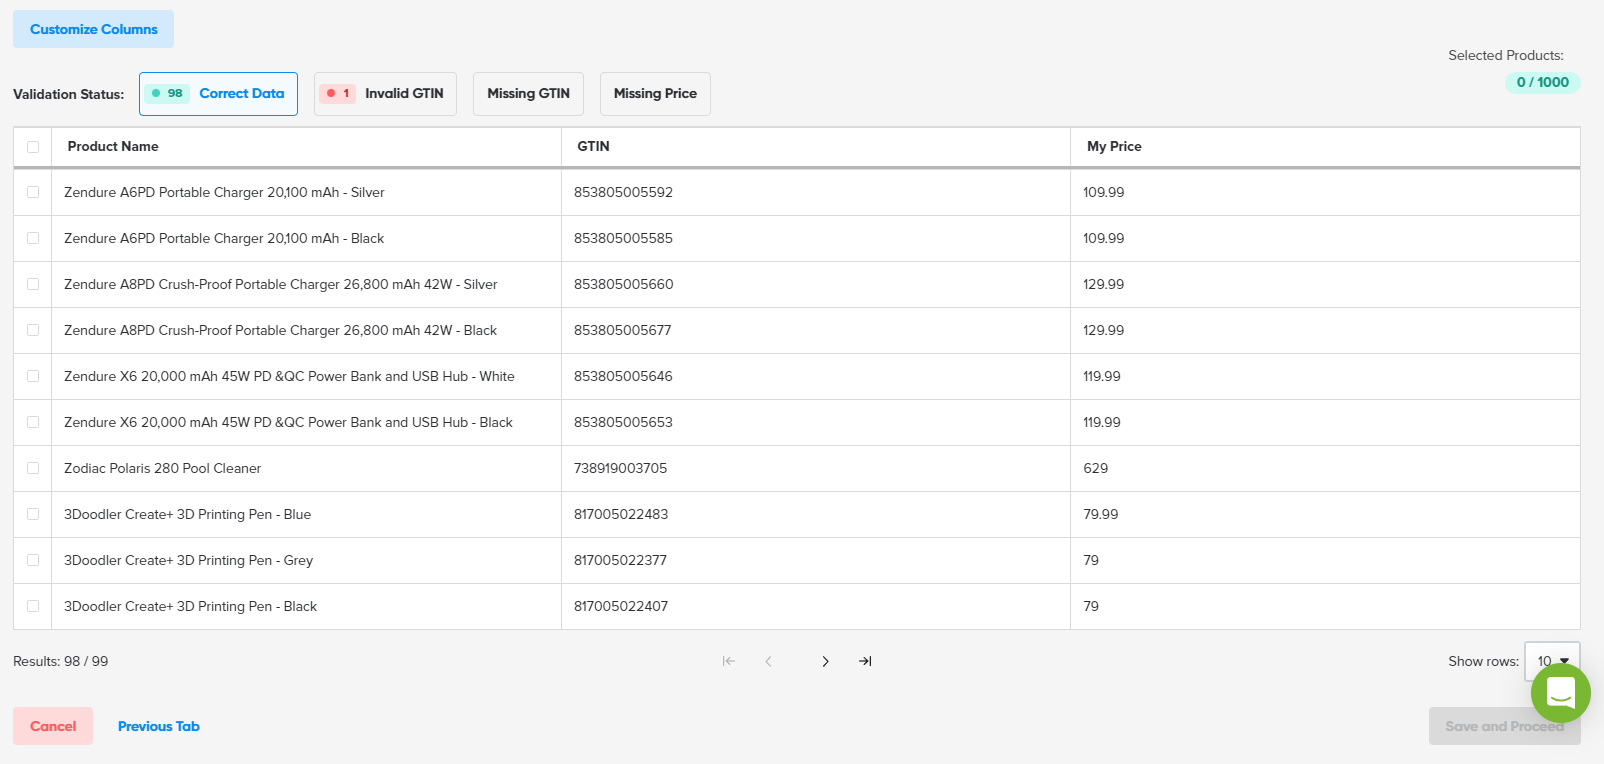The height and width of the screenshot is (764, 1604).
Task: Click the Save and Proceed button
Action: click(x=1504, y=726)
